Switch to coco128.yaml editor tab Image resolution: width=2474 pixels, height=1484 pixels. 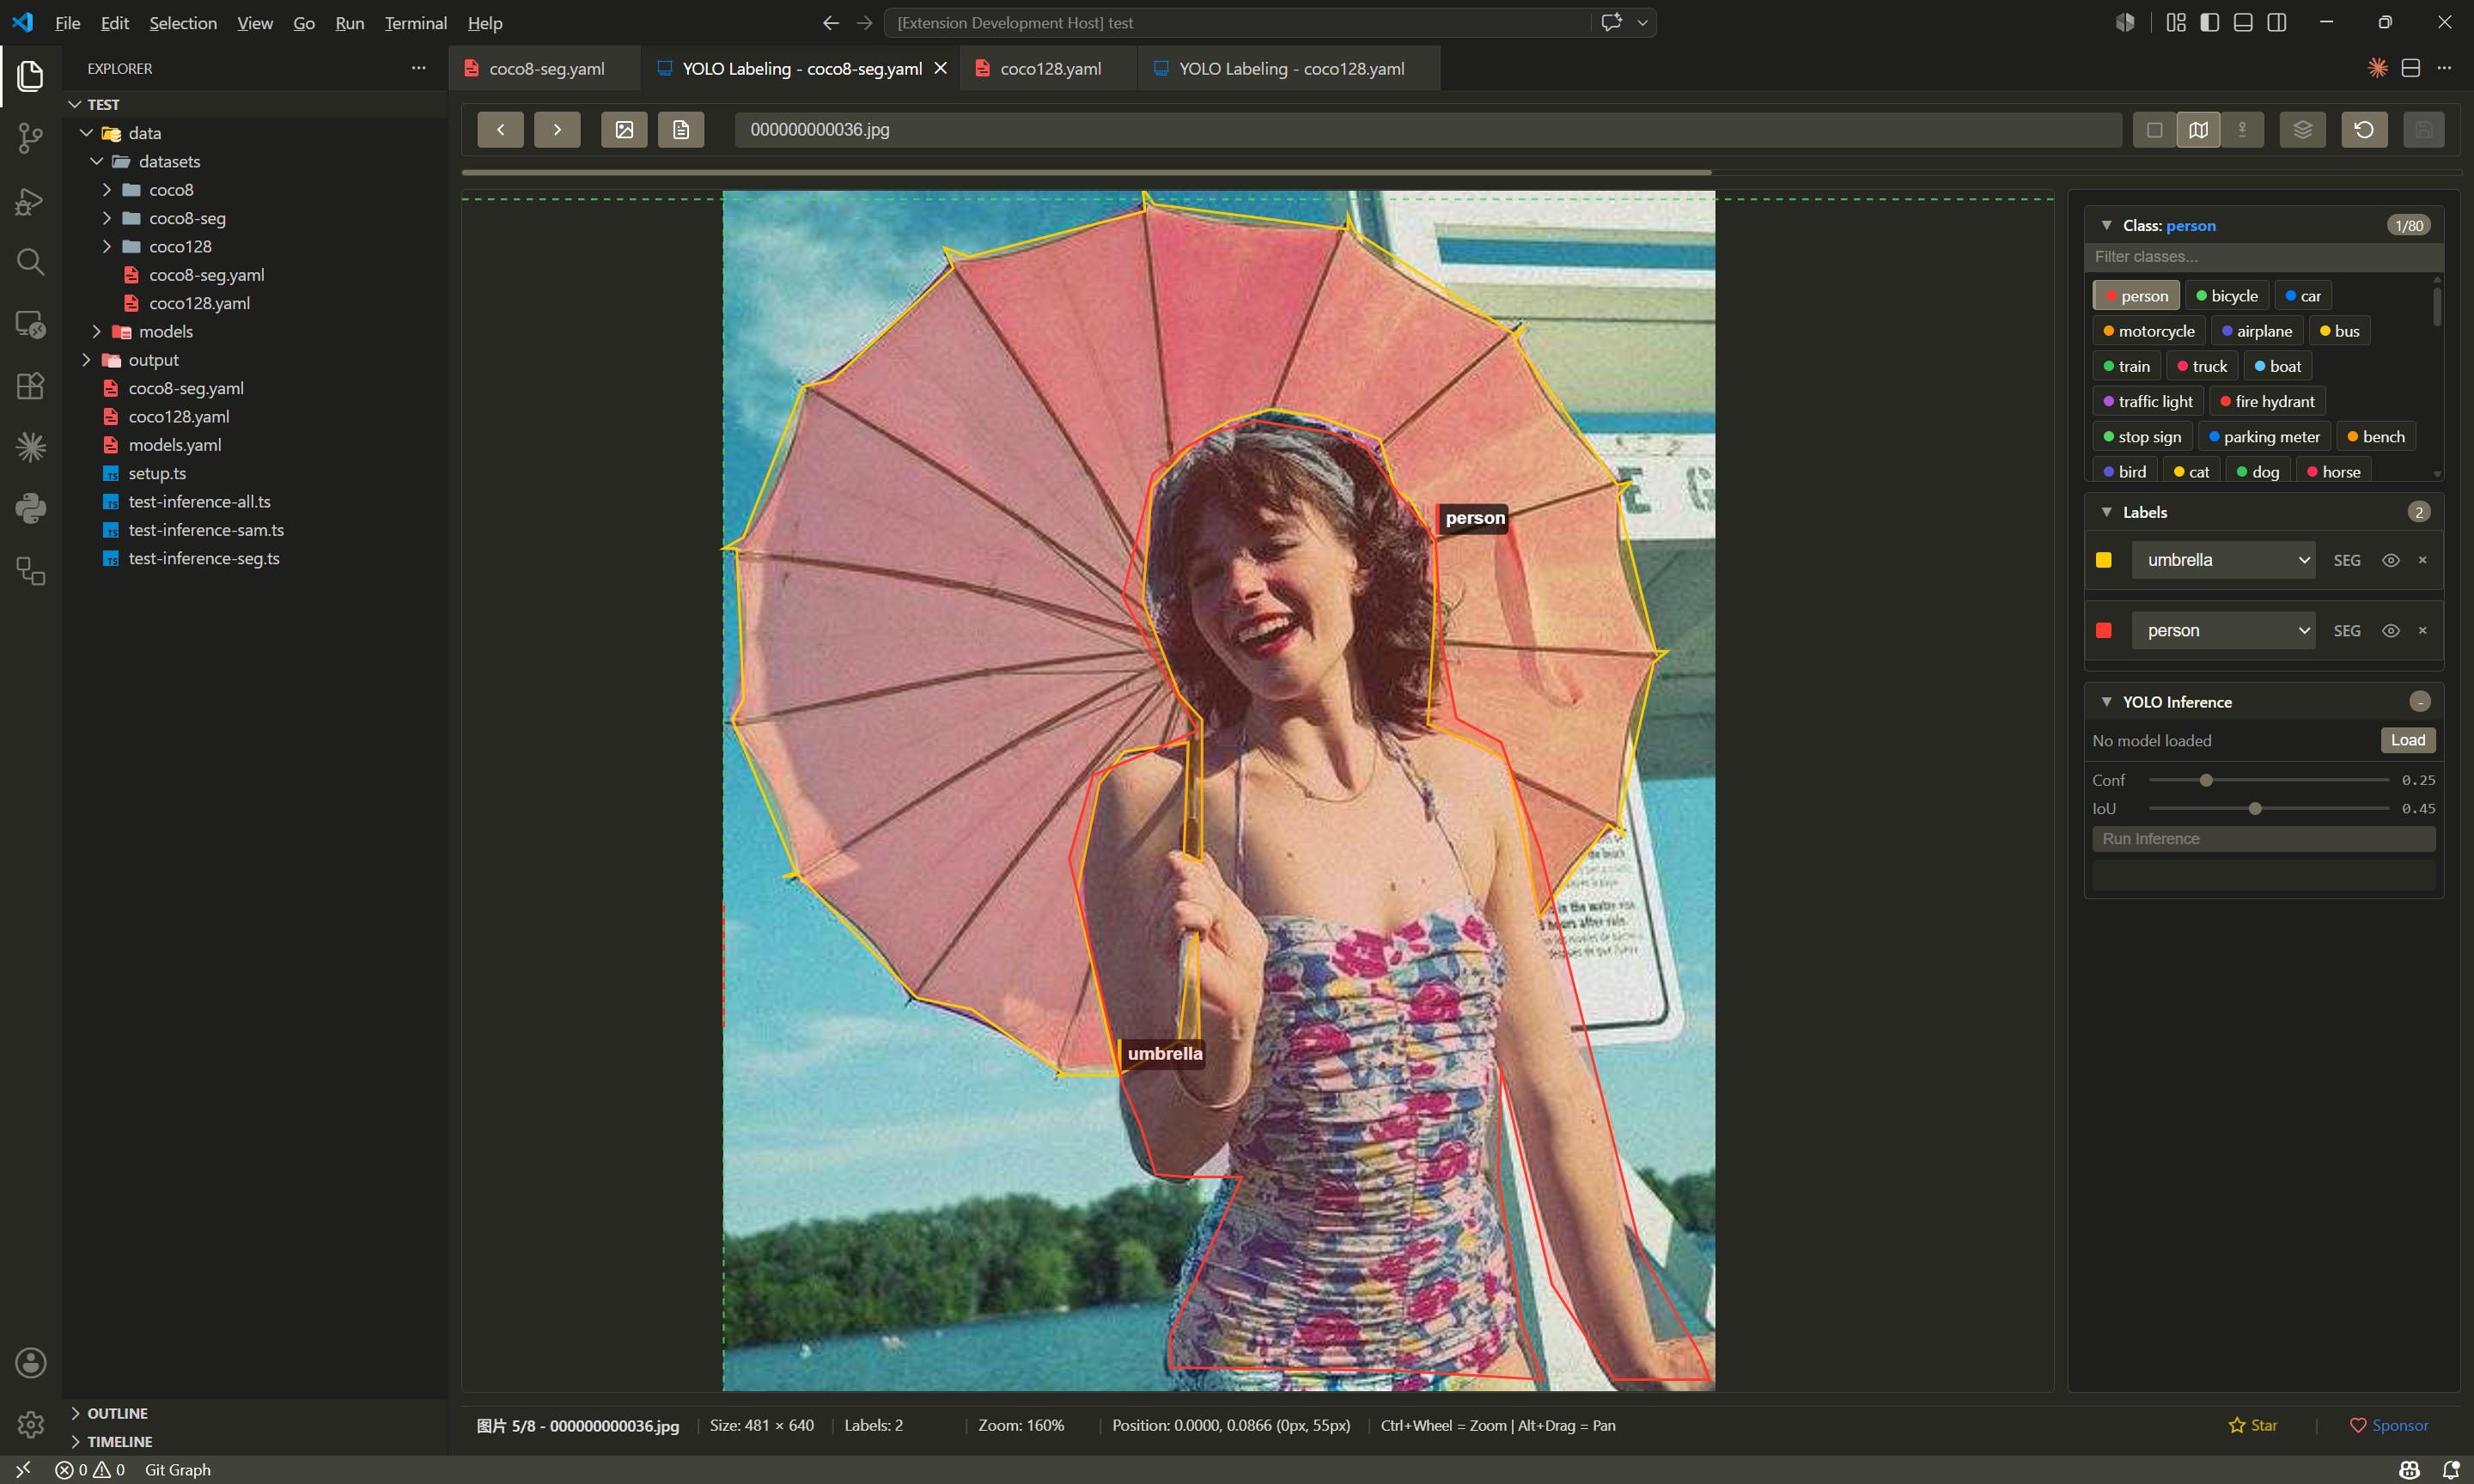pyautogui.click(x=1050, y=68)
